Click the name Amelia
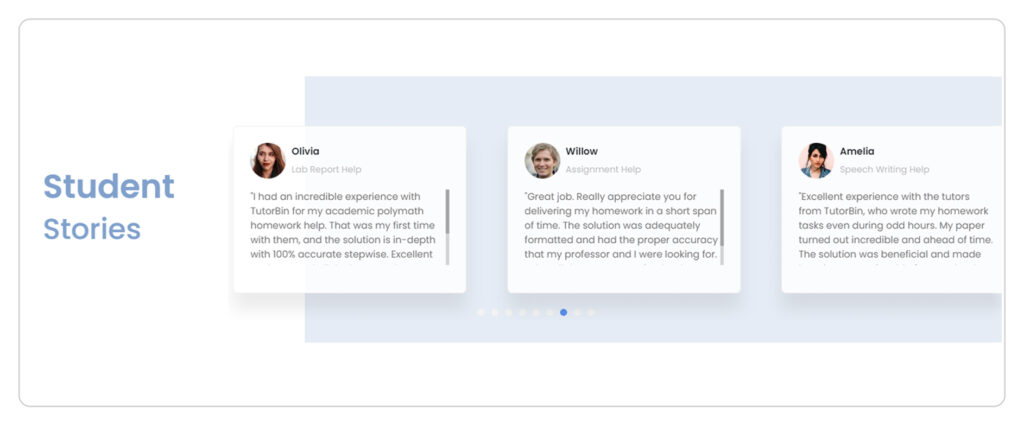1024x425 pixels. pos(857,151)
